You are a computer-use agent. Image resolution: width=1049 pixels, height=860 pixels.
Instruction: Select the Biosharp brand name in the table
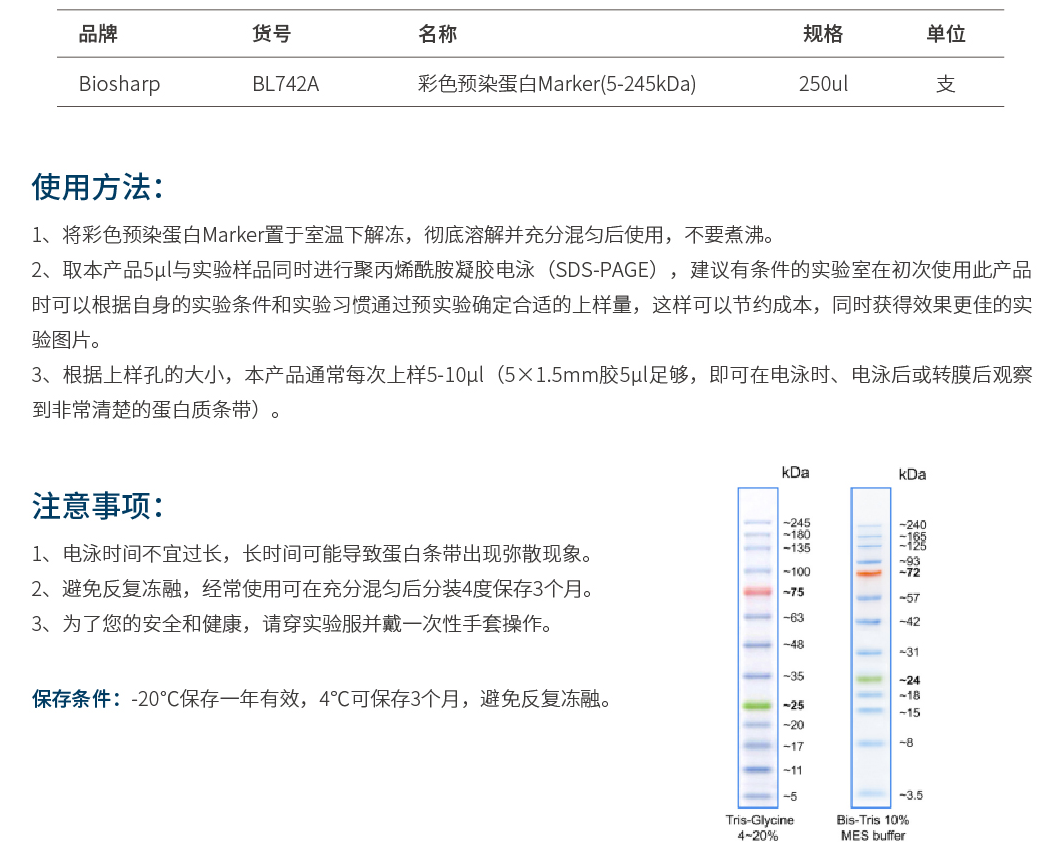tap(119, 84)
